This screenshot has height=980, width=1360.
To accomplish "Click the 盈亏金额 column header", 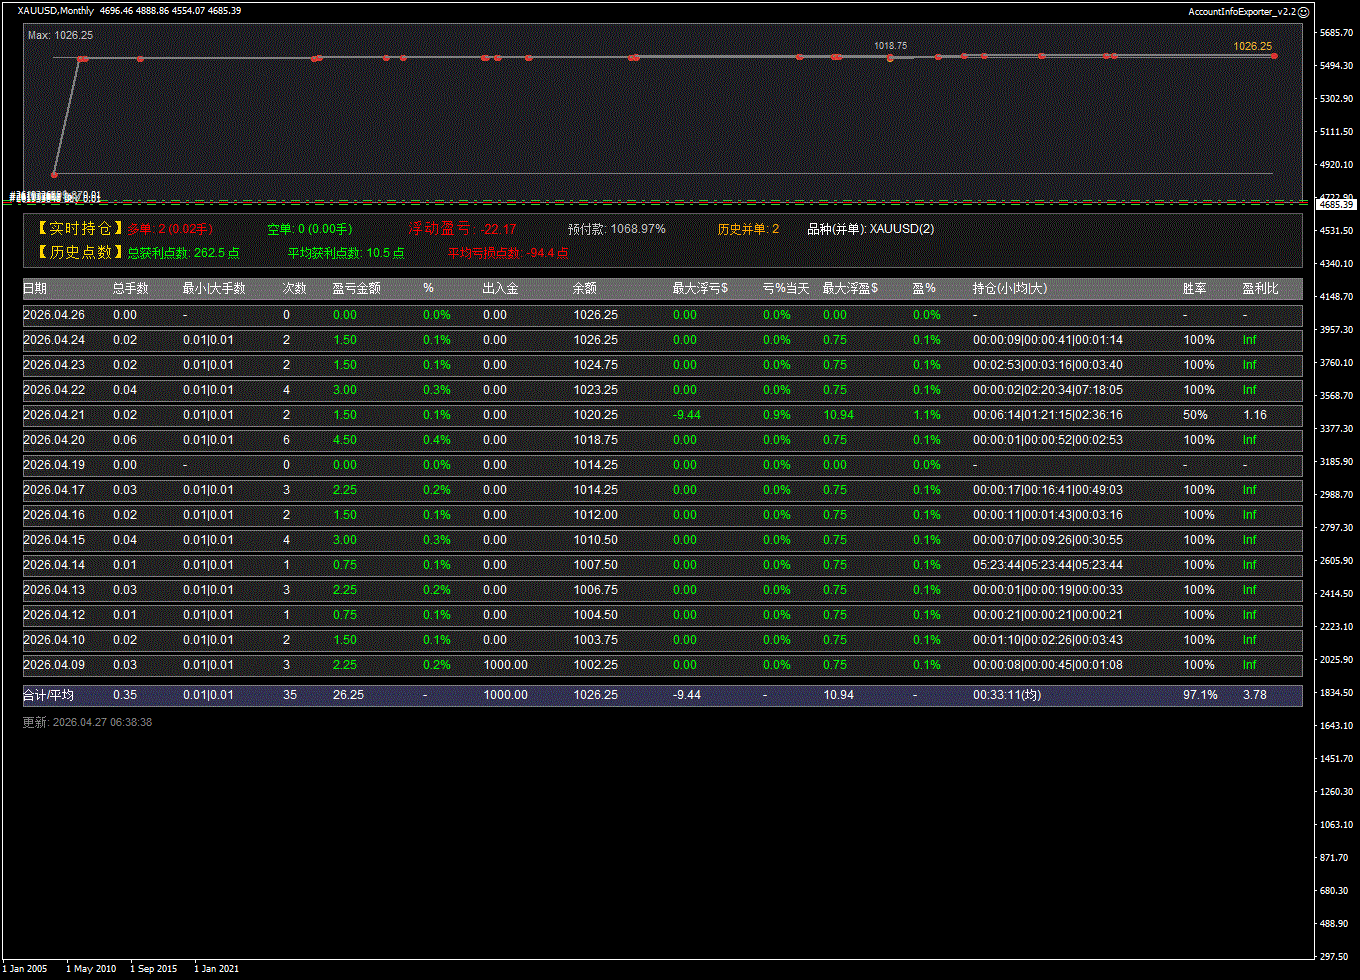I will pyautogui.click(x=356, y=289).
